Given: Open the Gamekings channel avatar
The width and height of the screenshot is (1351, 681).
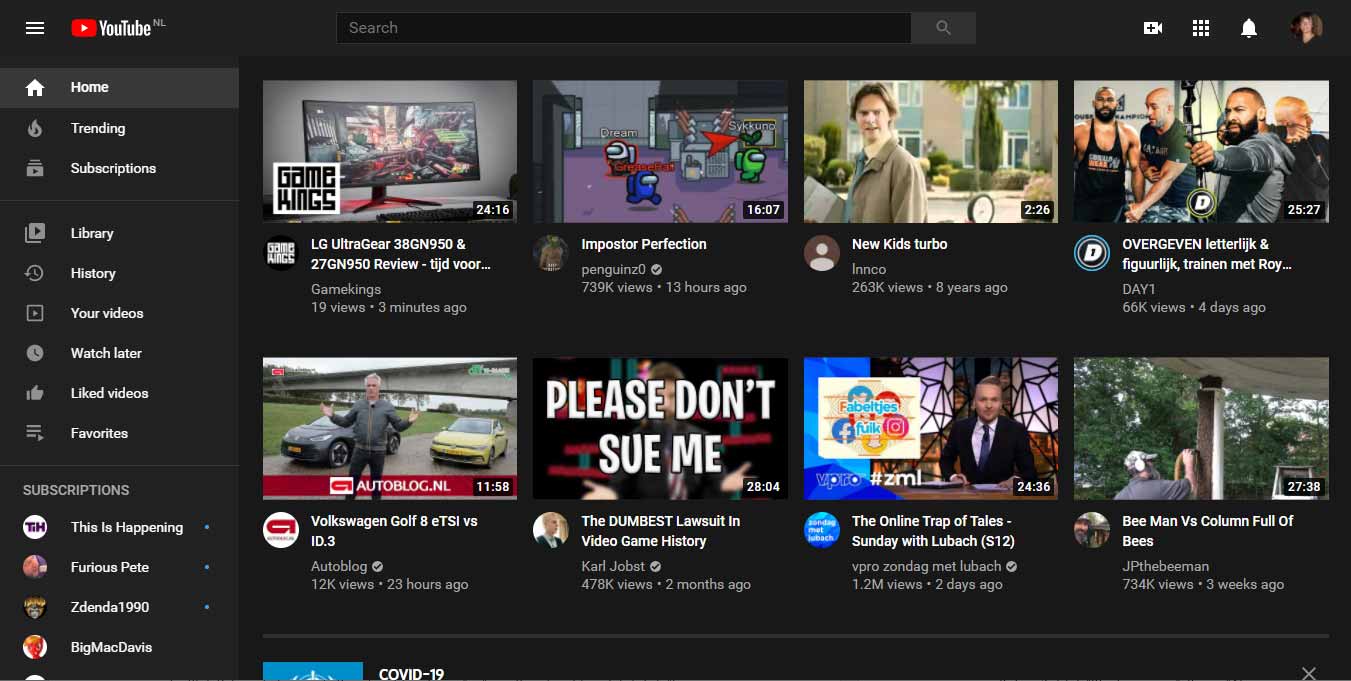Looking at the screenshot, I should 281,253.
